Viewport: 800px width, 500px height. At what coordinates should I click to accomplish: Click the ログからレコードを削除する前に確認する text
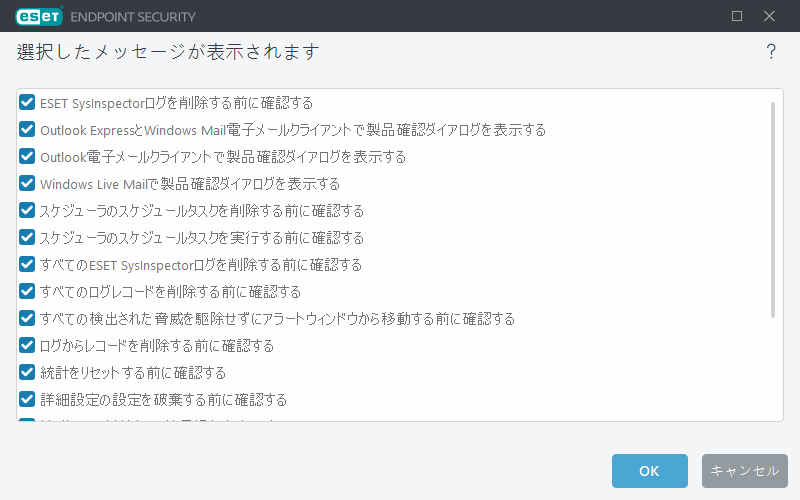(x=157, y=346)
